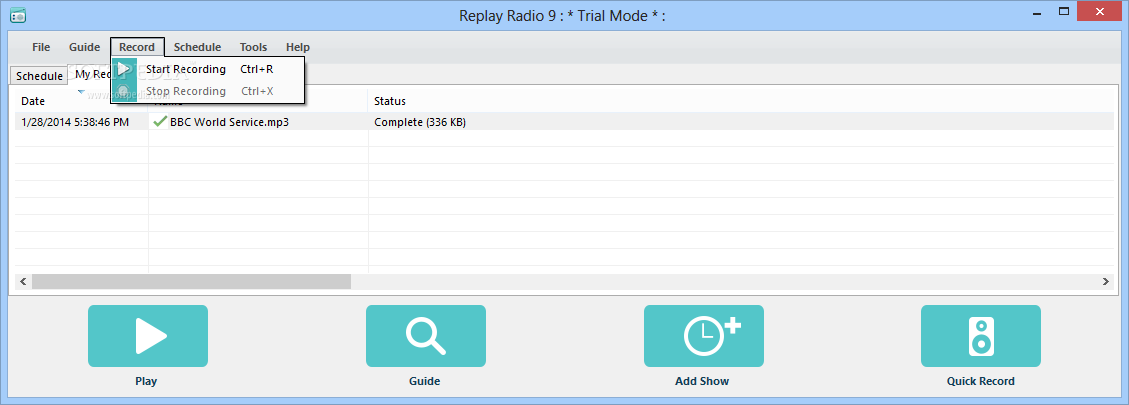Choose Start Recording from the Record menu
This screenshot has height=405, width=1129.
click(x=208, y=69)
